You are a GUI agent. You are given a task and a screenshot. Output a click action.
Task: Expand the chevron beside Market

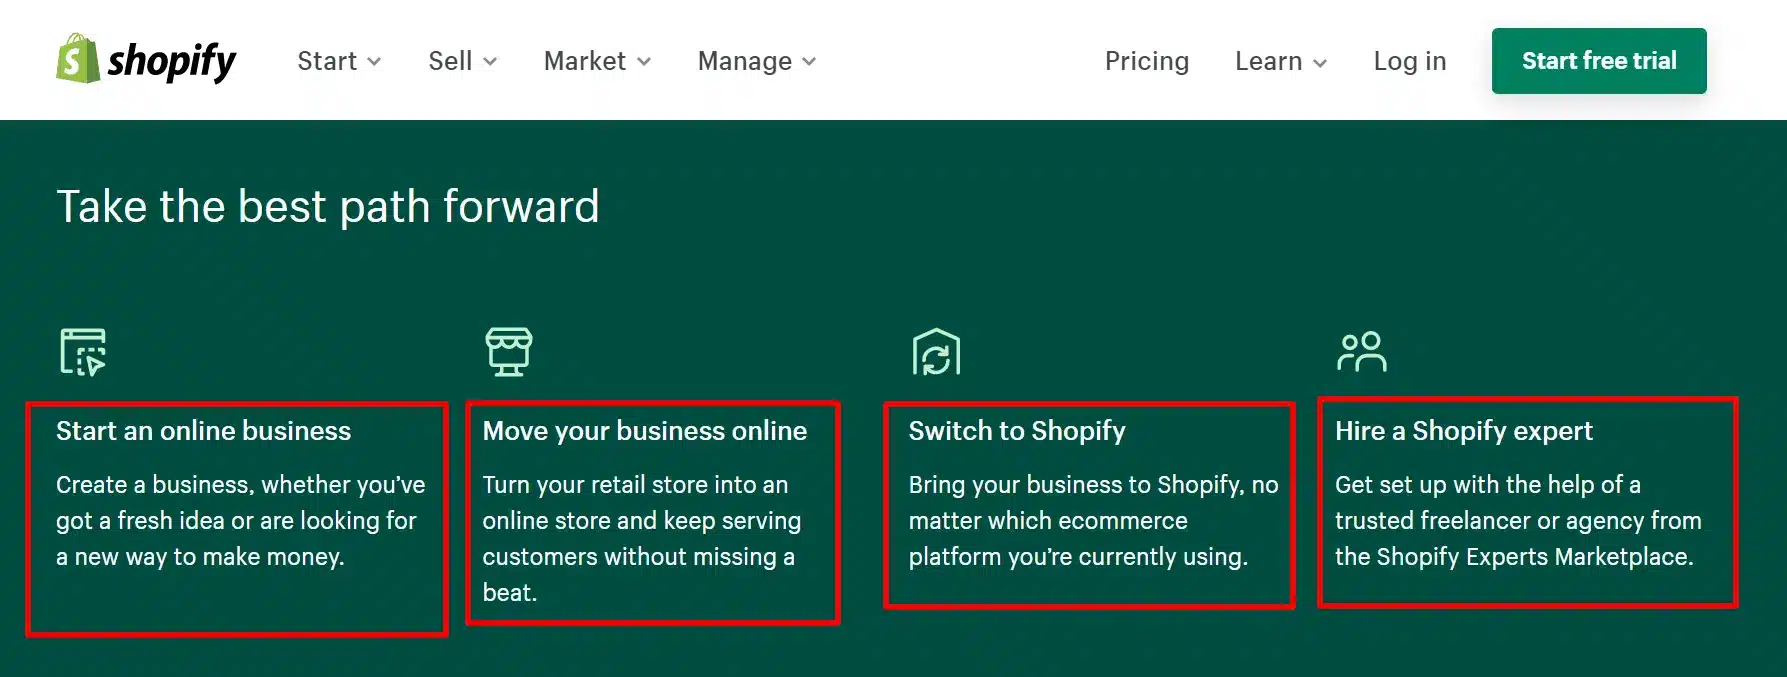coord(644,62)
